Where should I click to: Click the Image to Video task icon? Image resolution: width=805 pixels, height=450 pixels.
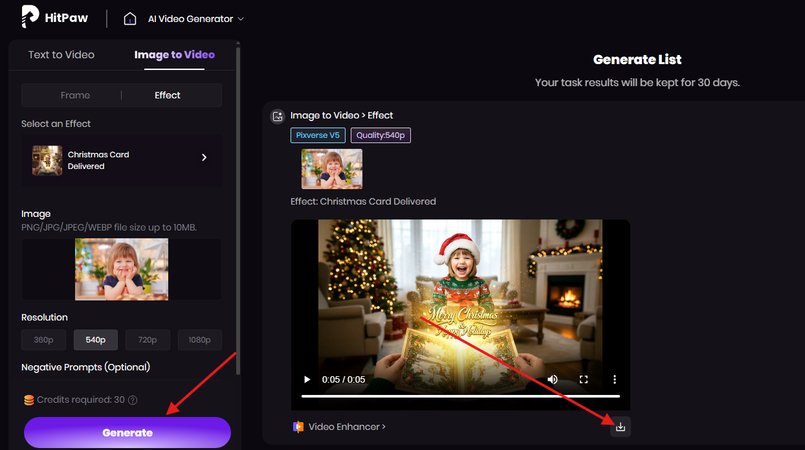[278, 116]
